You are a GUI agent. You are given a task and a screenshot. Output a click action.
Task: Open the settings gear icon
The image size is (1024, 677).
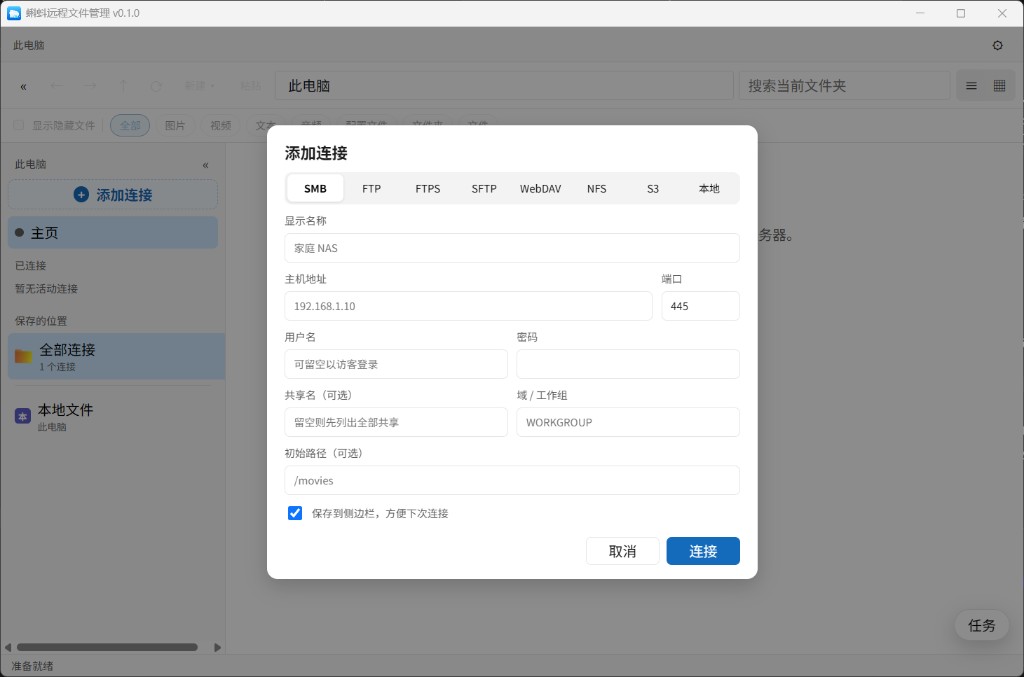(x=997, y=45)
